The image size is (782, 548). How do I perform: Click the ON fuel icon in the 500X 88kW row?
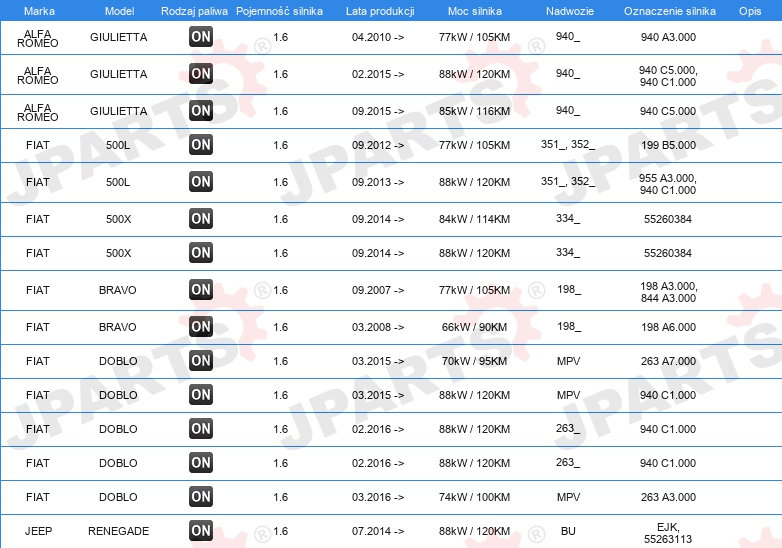pyautogui.click(x=201, y=253)
